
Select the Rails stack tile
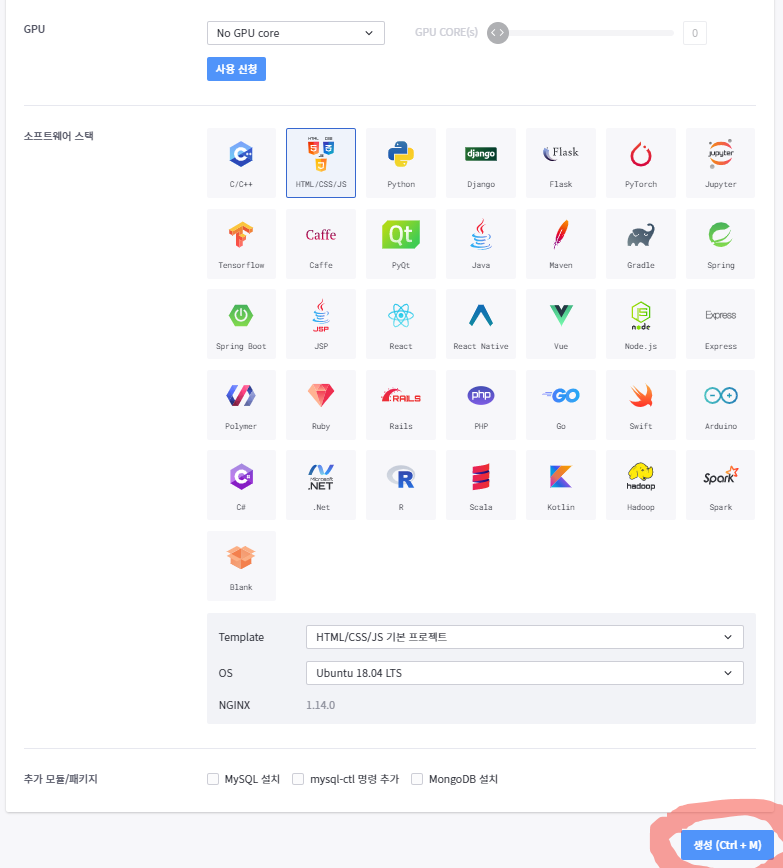pyautogui.click(x=401, y=405)
